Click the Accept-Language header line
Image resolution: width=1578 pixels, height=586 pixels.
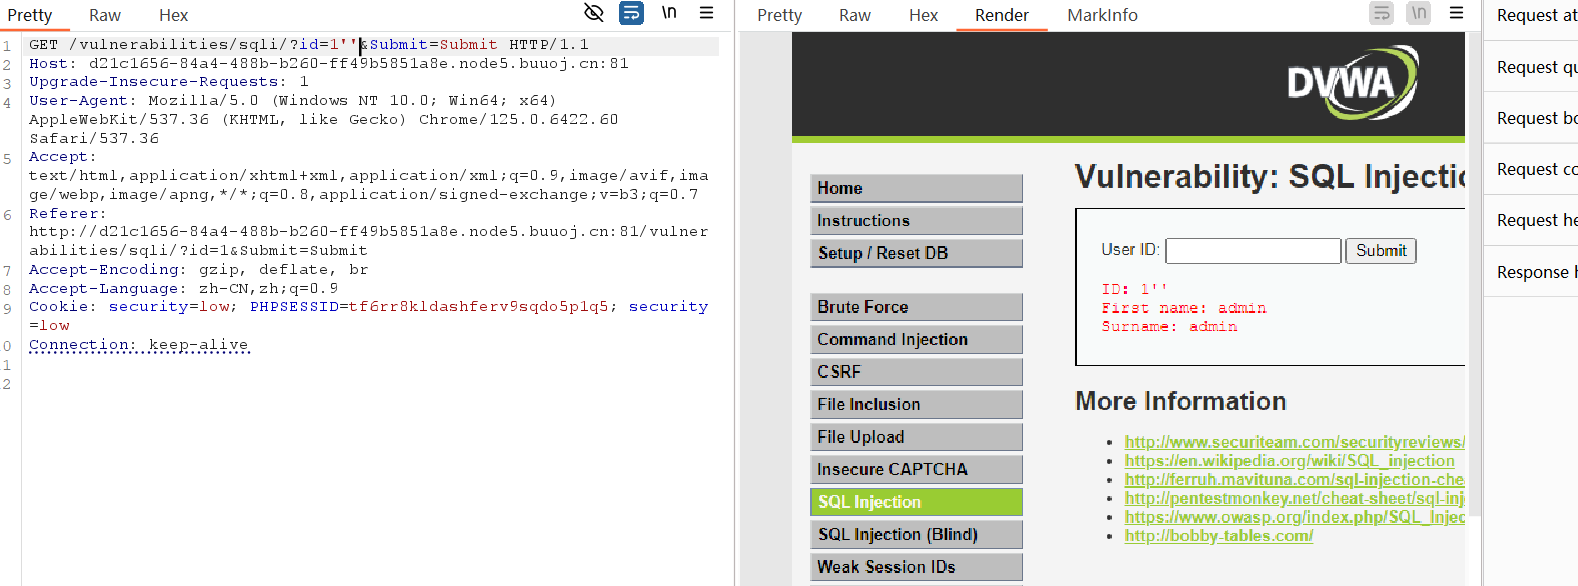(x=183, y=289)
